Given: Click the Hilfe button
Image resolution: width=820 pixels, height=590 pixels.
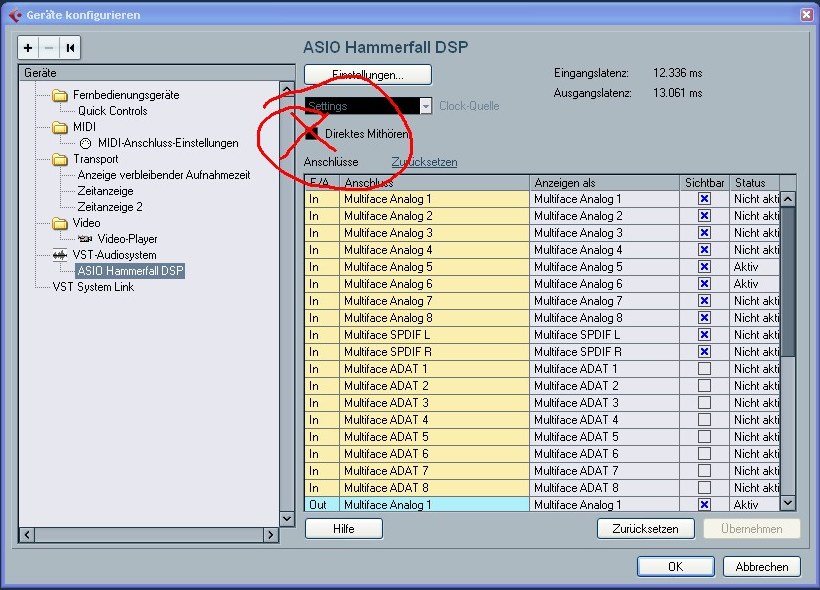Looking at the screenshot, I should tap(344, 529).
